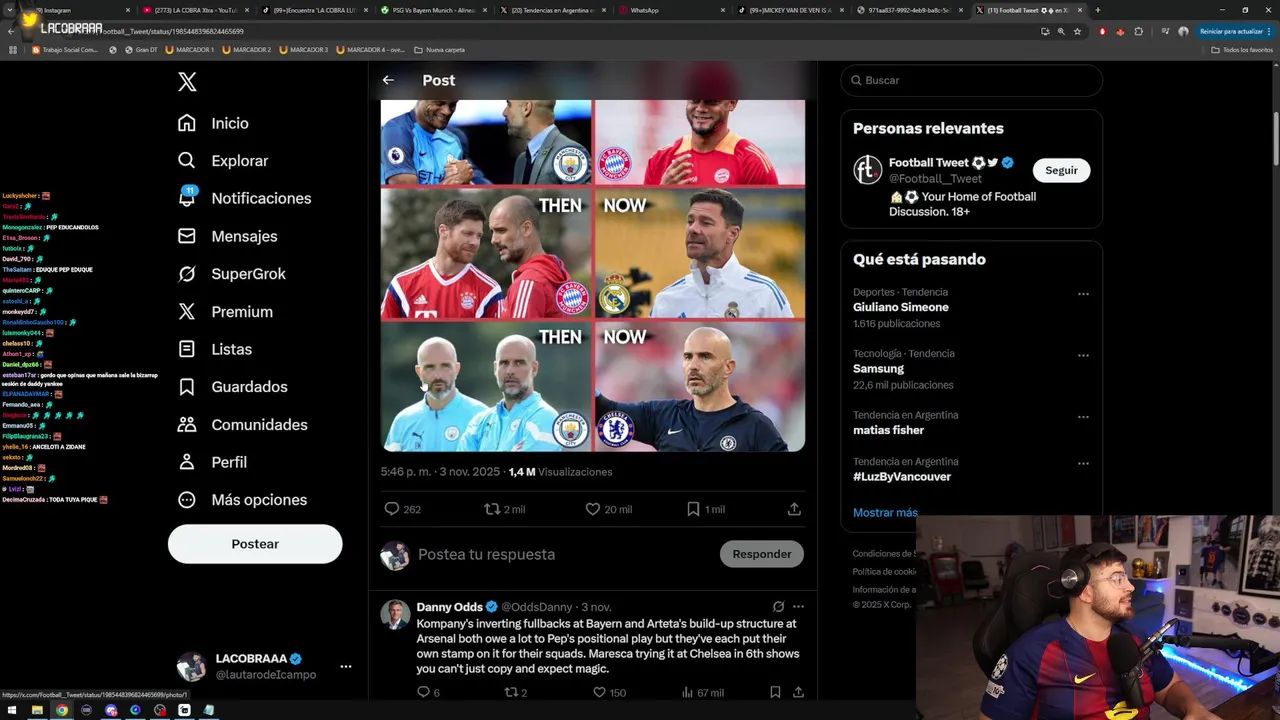
Task: Go back using the Post arrow
Action: pos(388,80)
